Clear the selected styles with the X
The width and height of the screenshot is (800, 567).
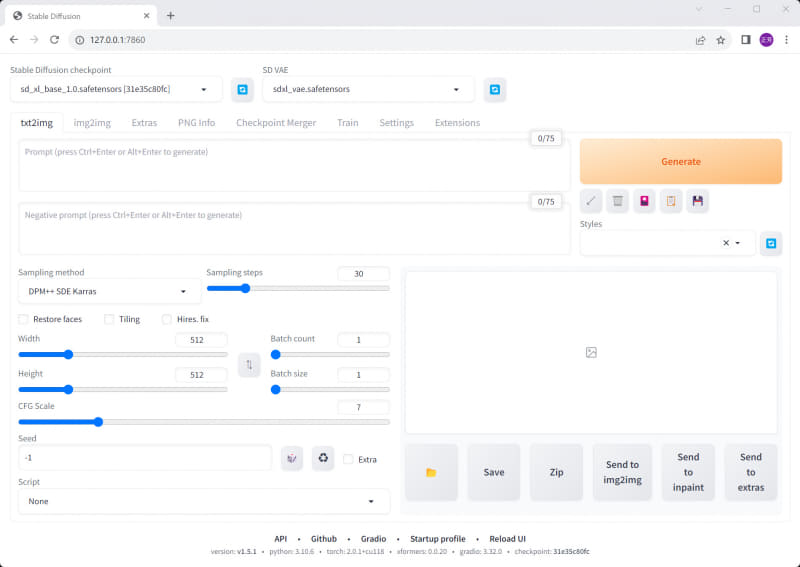click(726, 243)
